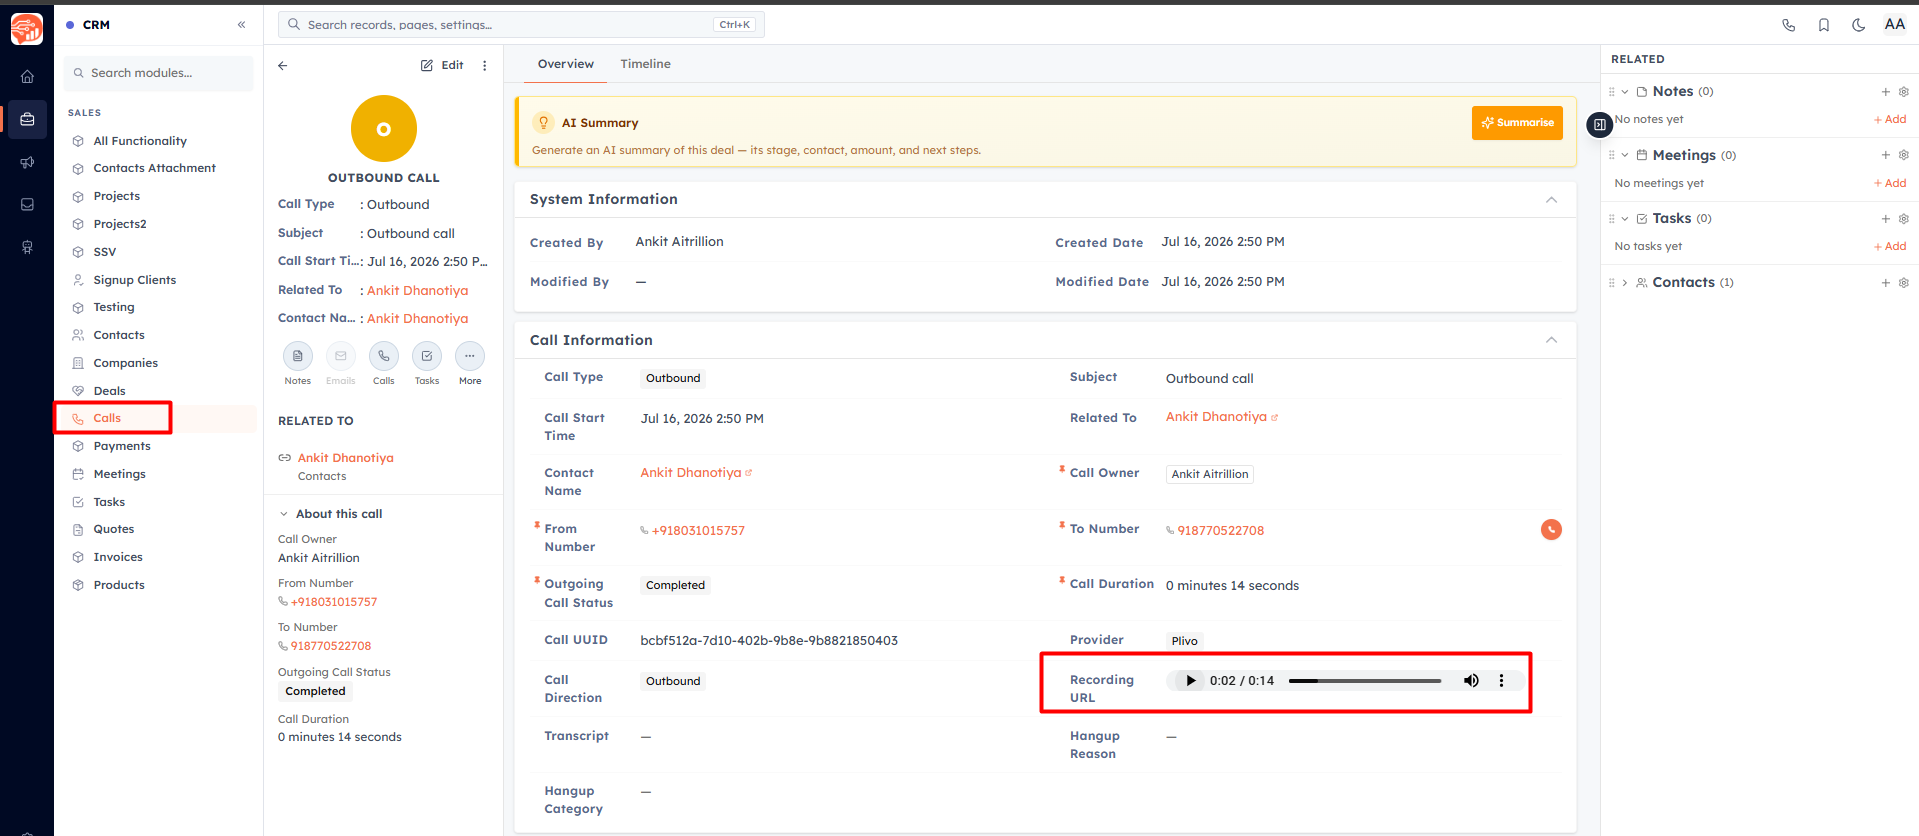Image resolution: width=1919 pixels, height=836 pixels.
Task: Collapse the Tasks related section
Action: click(1625, 219)
